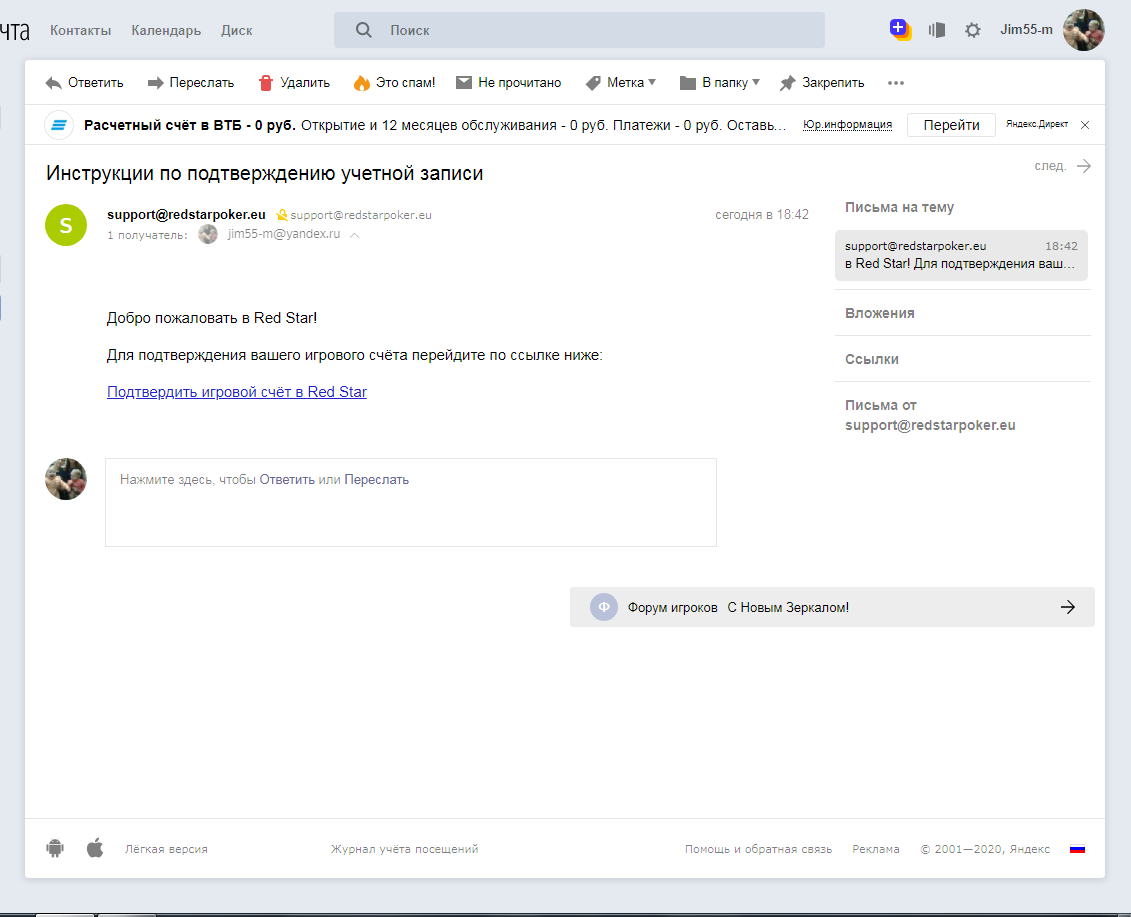Open the Android app icon in footer

(55, 849)
